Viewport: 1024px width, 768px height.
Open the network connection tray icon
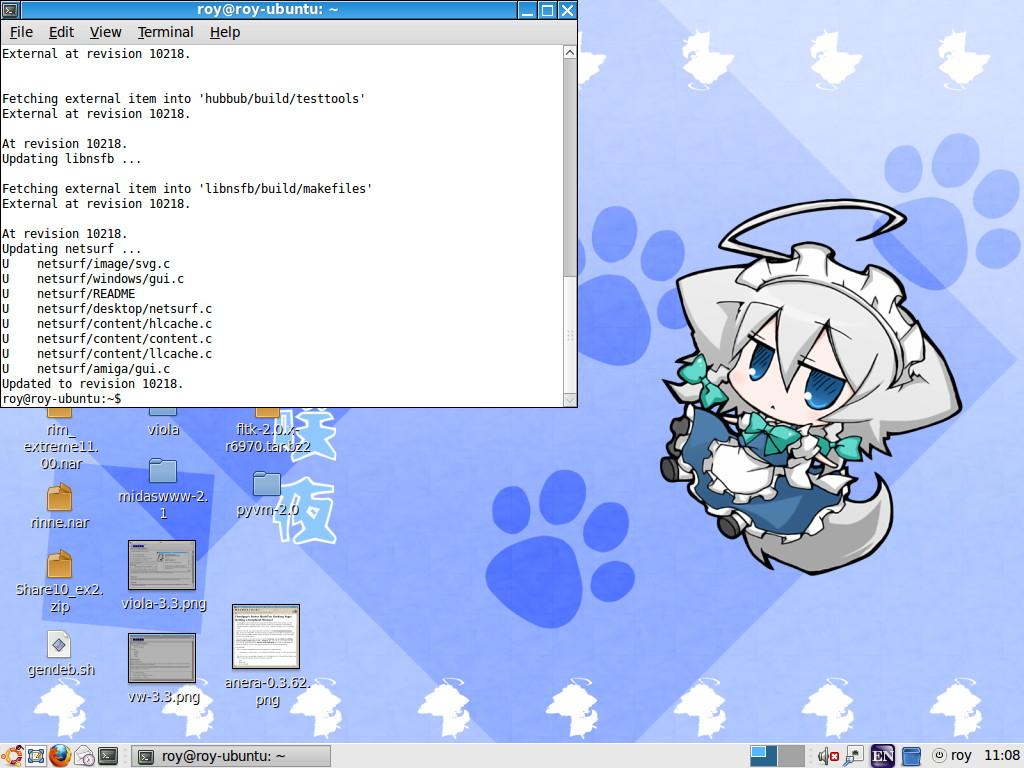coord(854,756)
